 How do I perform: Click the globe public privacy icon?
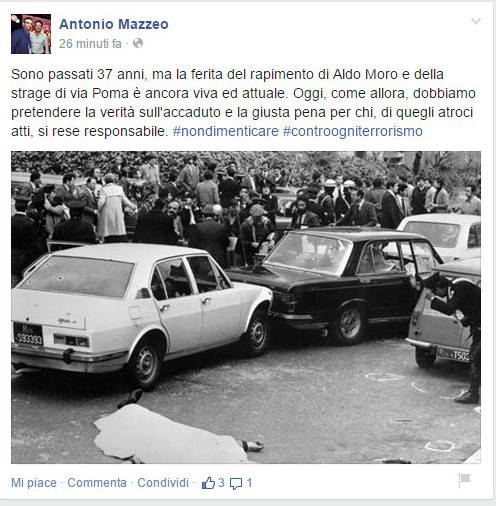[x=138, y=43]
